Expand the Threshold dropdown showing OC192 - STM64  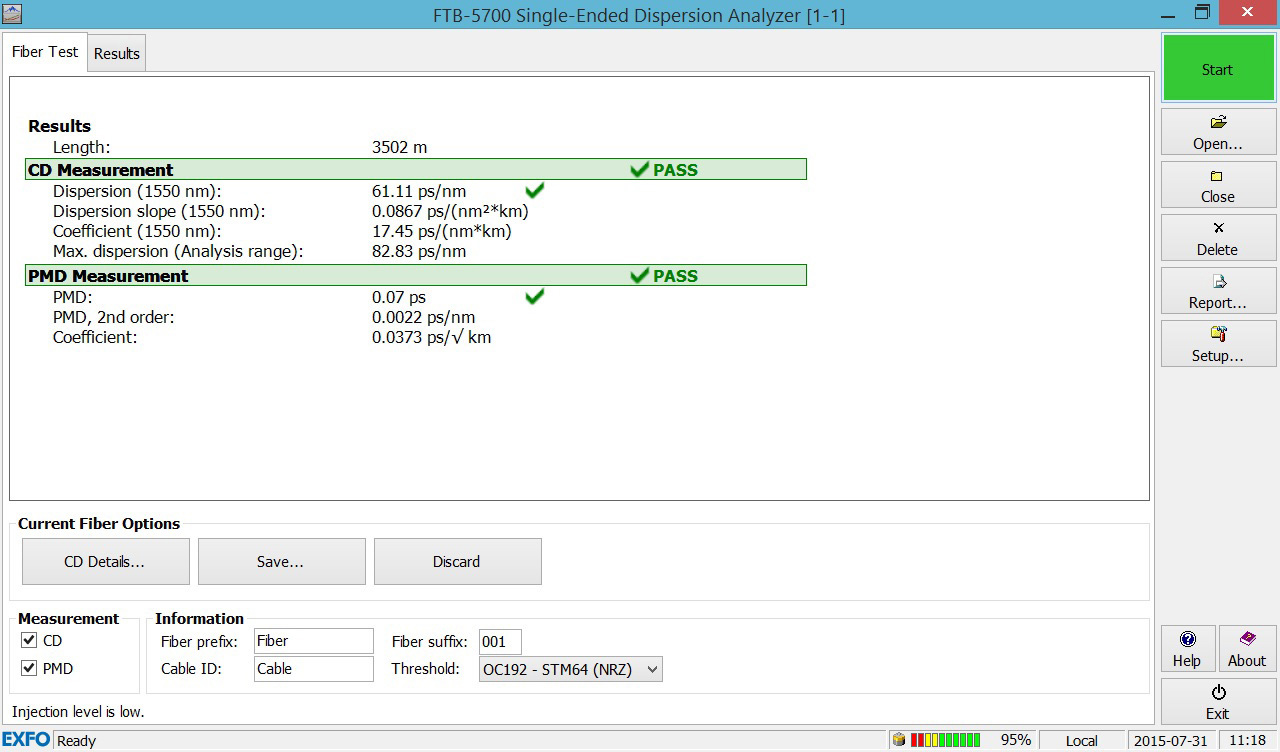[x=570, y=669]
